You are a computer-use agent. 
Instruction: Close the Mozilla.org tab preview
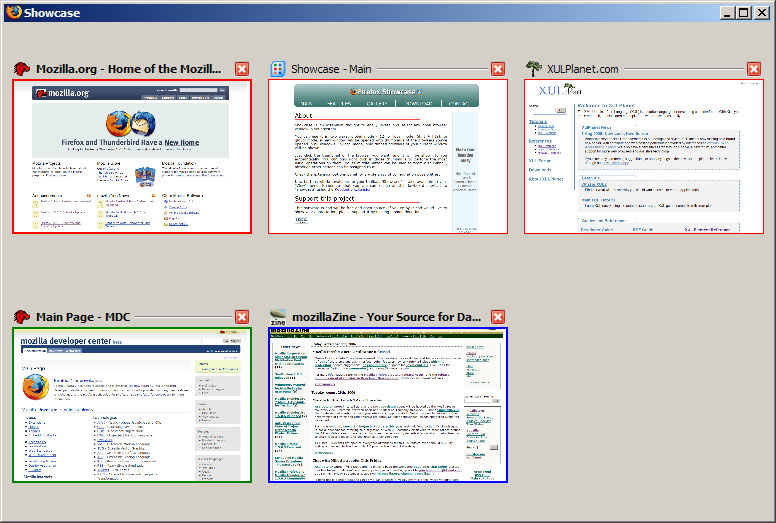point(242,69)
